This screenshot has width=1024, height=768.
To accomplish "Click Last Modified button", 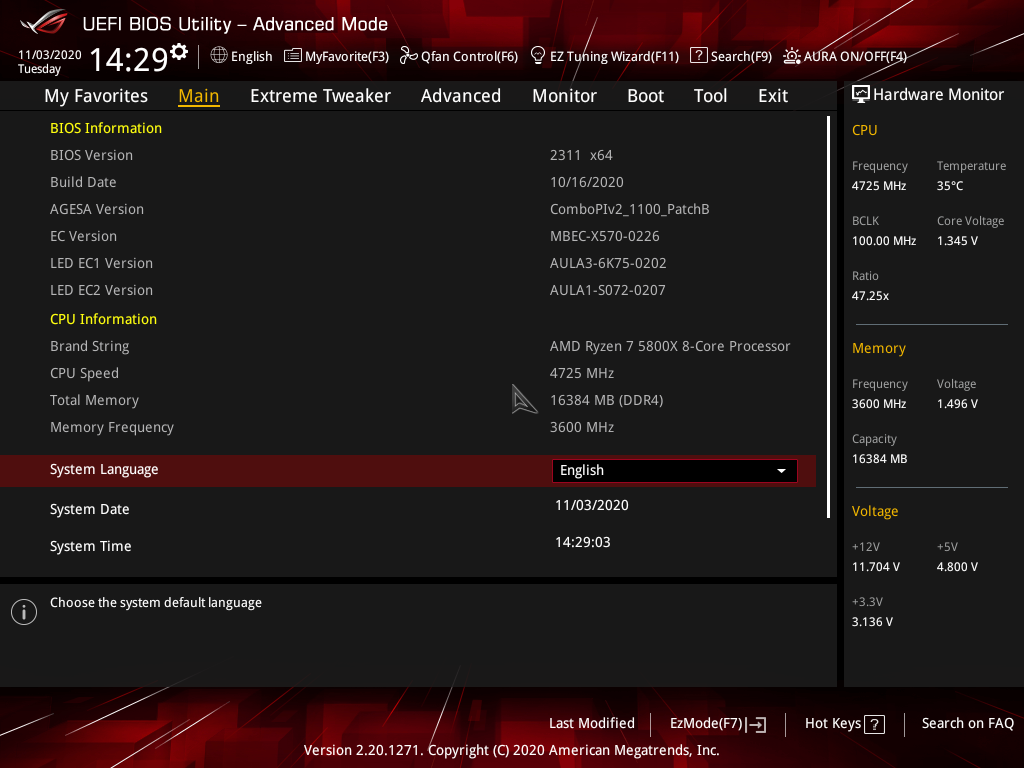I will coord(591,724).
